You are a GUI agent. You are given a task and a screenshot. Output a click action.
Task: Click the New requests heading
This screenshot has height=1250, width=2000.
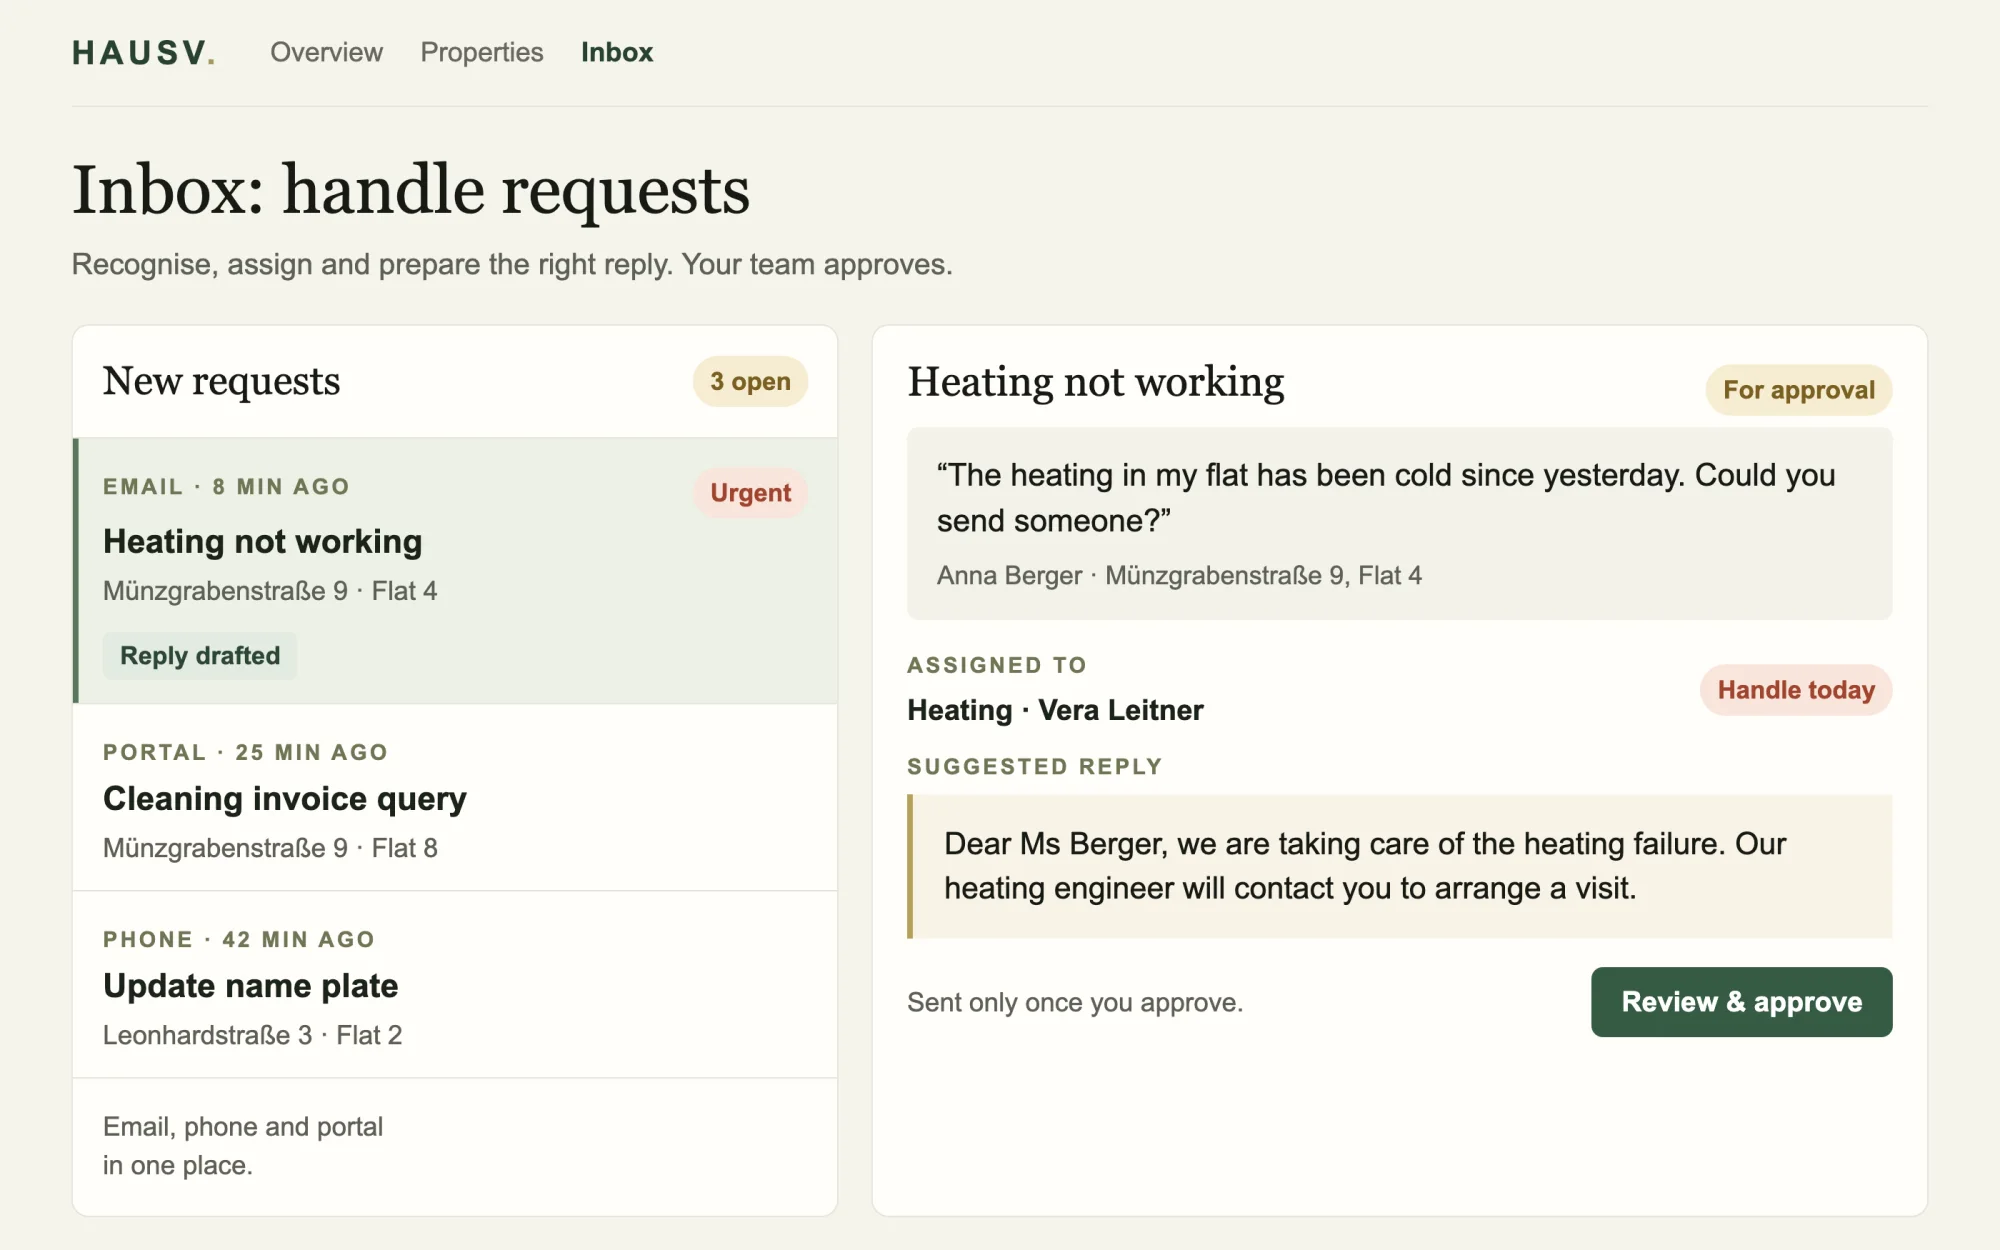pyautogui.click(x=221, y=381)
